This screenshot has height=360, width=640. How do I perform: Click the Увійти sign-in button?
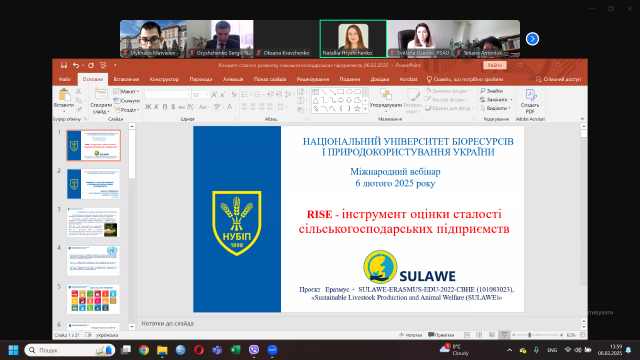[x=495, y=65]
